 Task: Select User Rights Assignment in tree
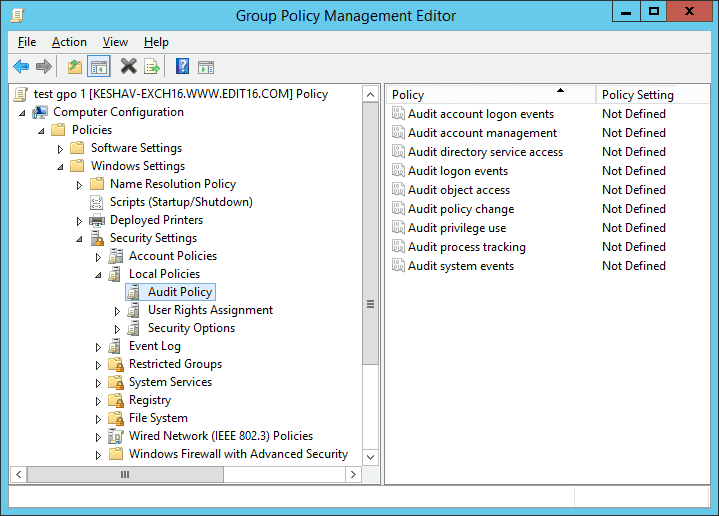tap(210, 310)
